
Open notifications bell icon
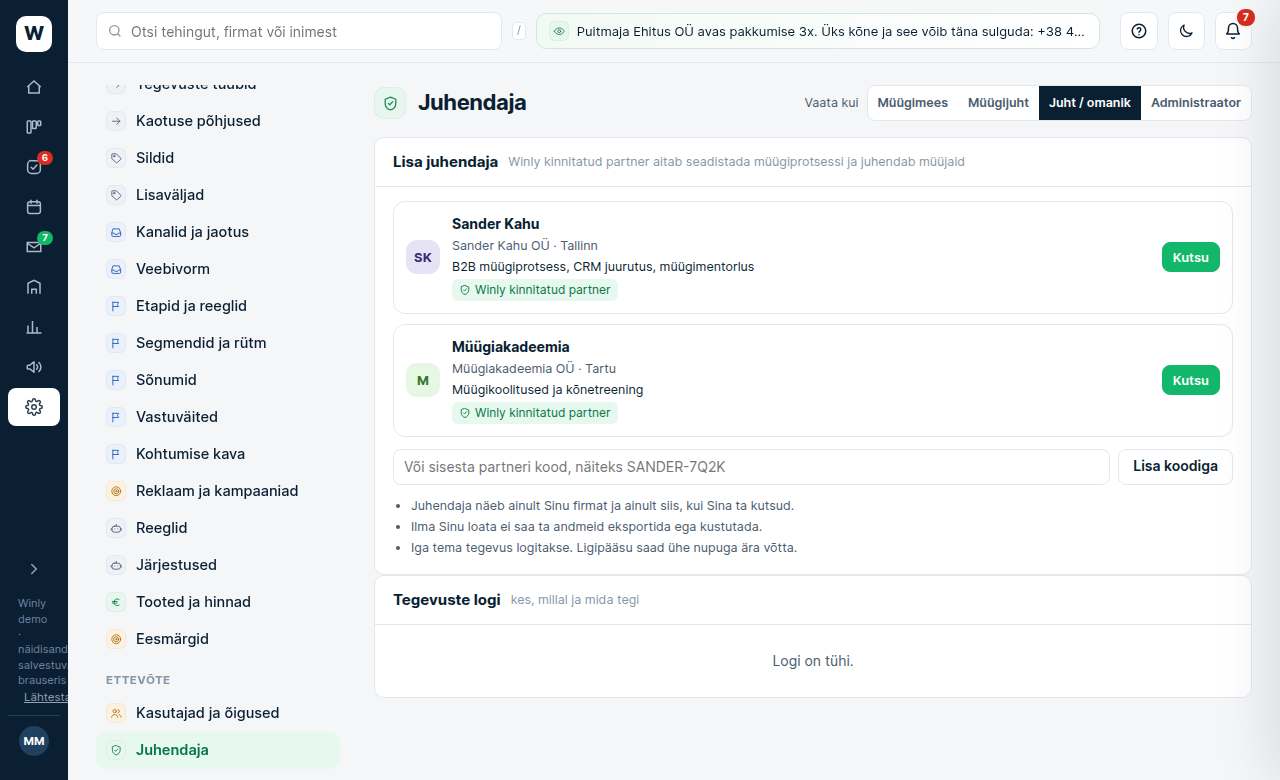pyautogui.click(x=1233, y=31)
